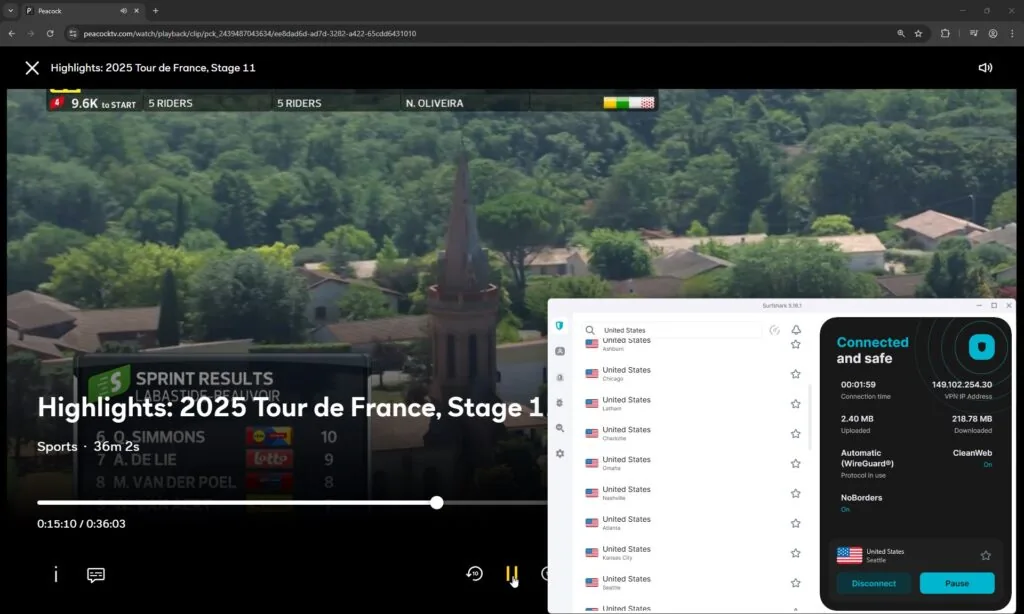Viewport: 1024px width, 614px height.
Task: Favorite the United States Chicago server
Action: tap(795, 374)
